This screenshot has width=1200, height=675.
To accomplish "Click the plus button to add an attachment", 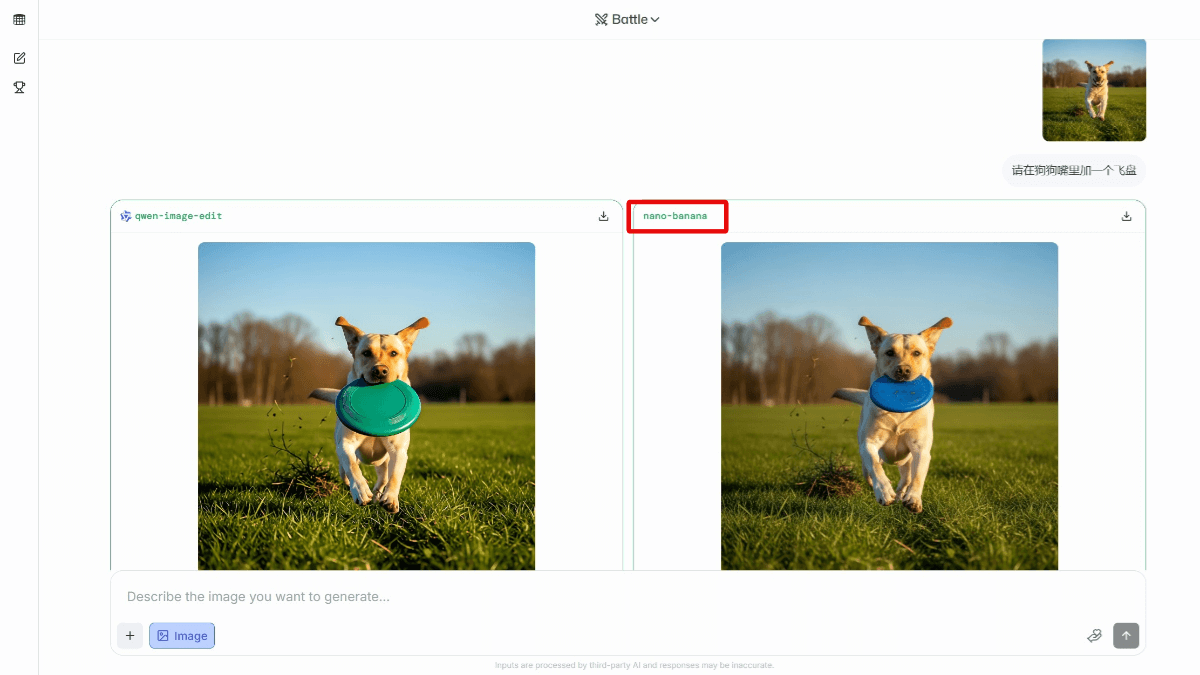I will coord(129,636).
